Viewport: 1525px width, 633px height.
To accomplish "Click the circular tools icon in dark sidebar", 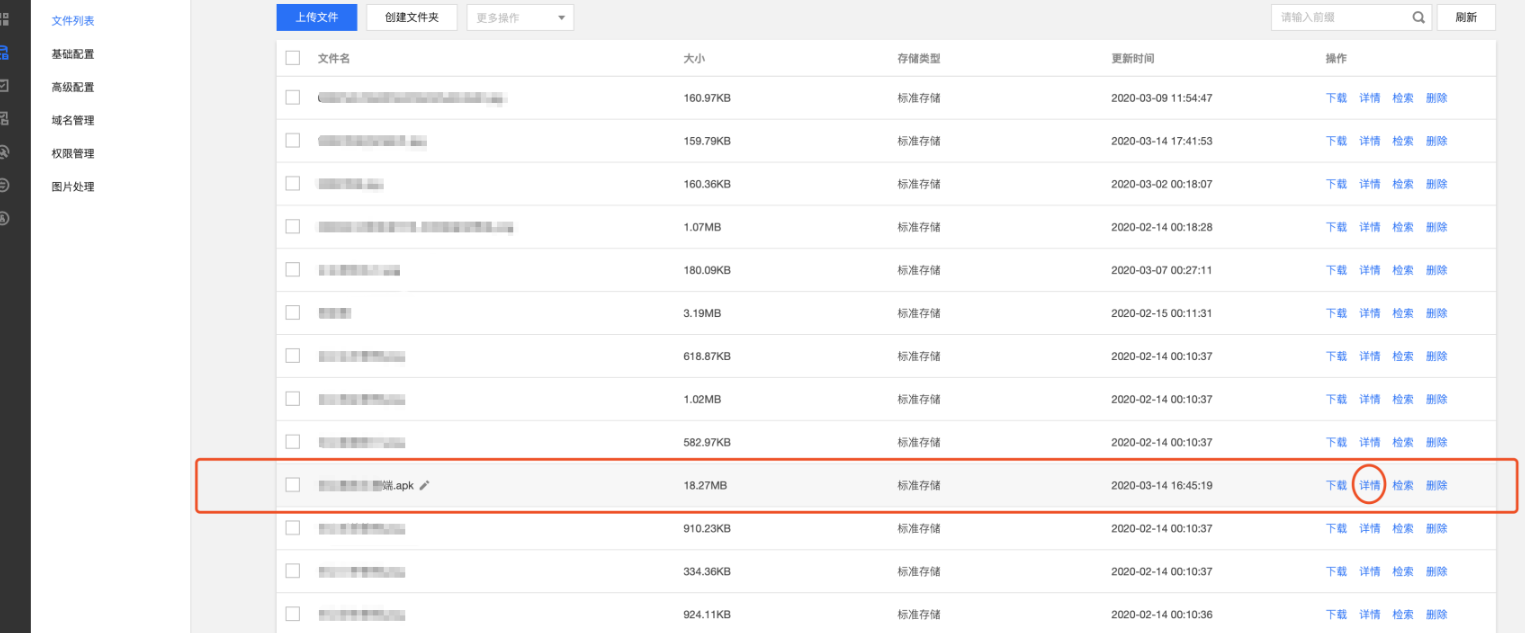I will tap(4, 152).
